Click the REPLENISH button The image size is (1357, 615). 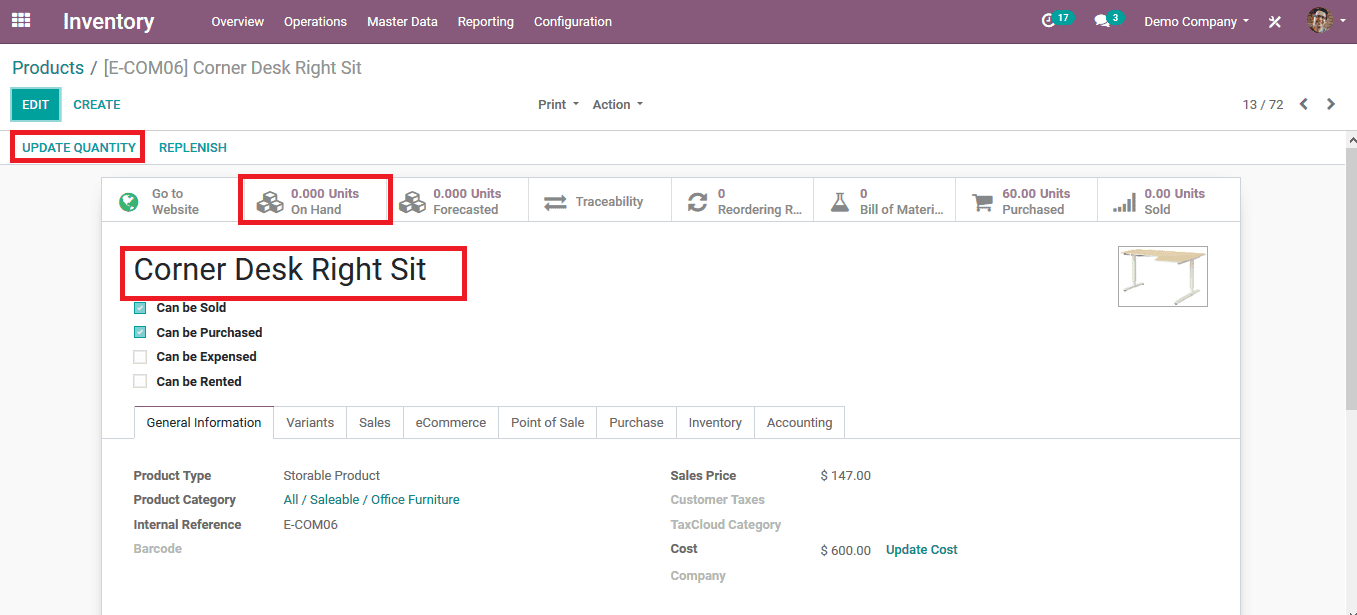point(193,147)
